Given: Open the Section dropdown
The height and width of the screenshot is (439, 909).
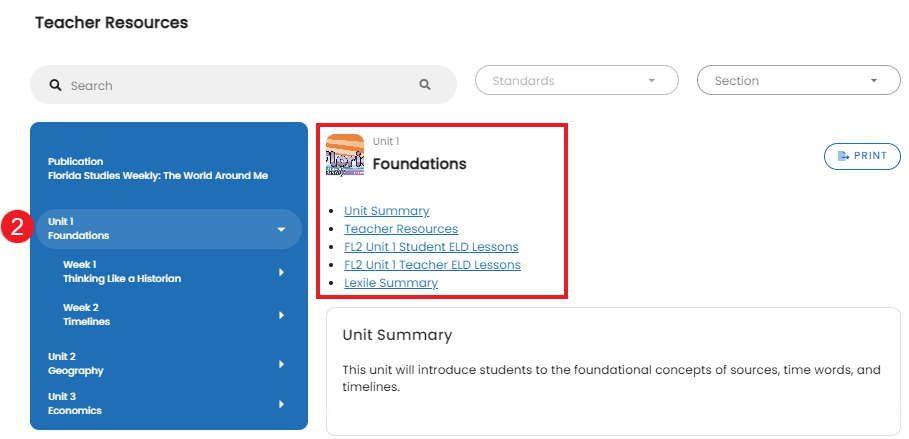Looking at the screenshot, I should pos(799,81).
